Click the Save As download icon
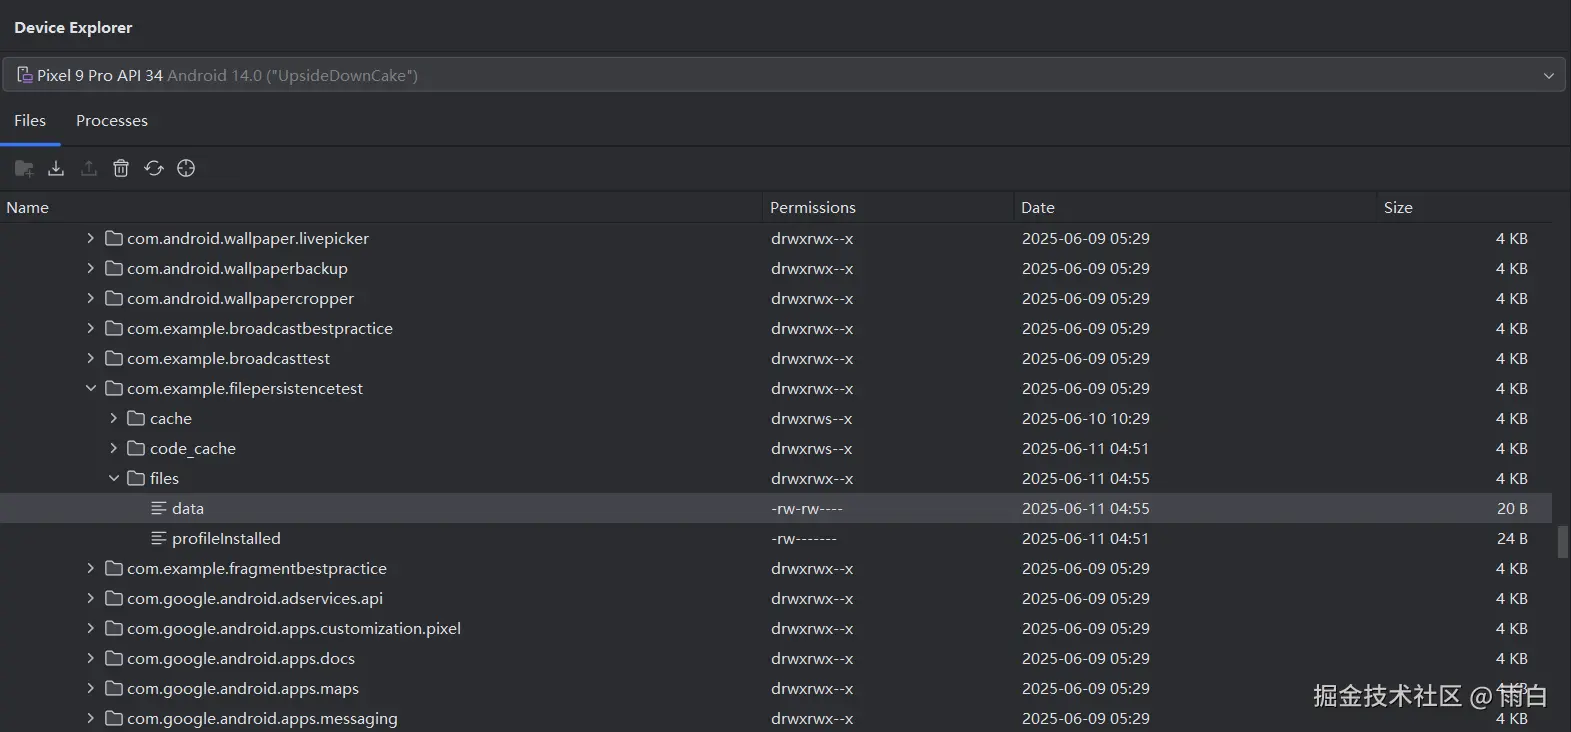Image resolution: width=1571 pixels, height=732 pixels. pyautogui.click(x=56, y=168)
